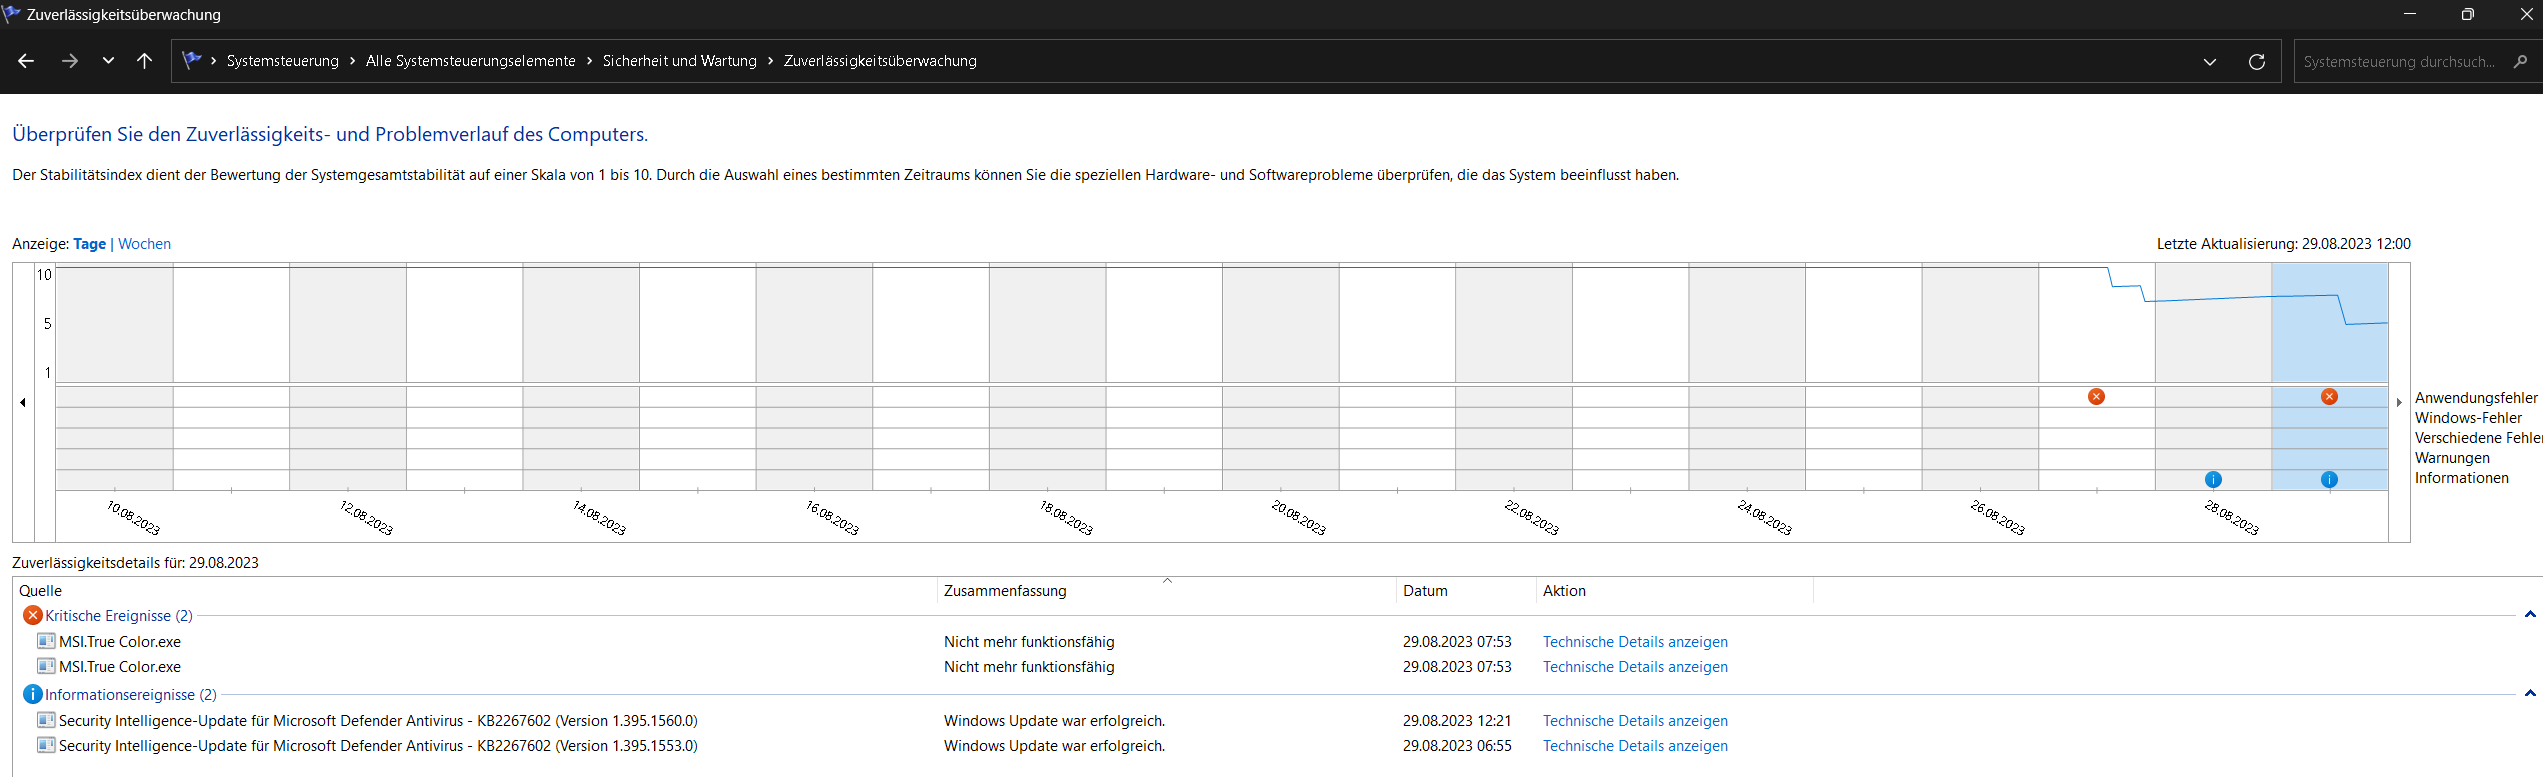The width and height of the screenshot is (2543, 777).
Task: Click the date cell 29.08.2023 12:21
Action: tap(1457, 721)
